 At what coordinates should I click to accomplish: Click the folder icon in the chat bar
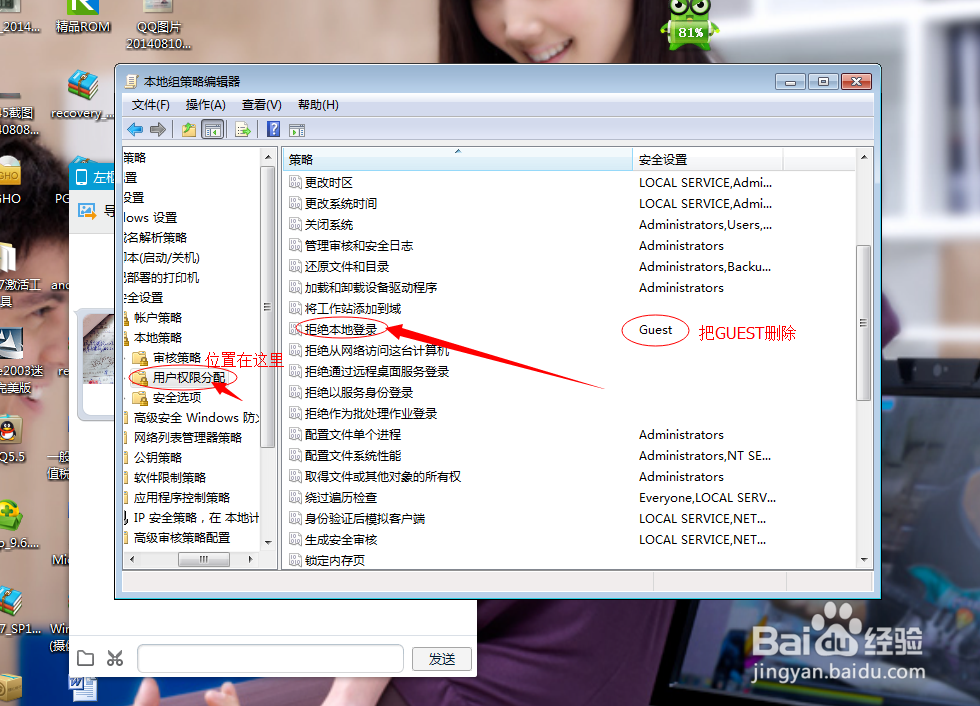click(86, 658)
